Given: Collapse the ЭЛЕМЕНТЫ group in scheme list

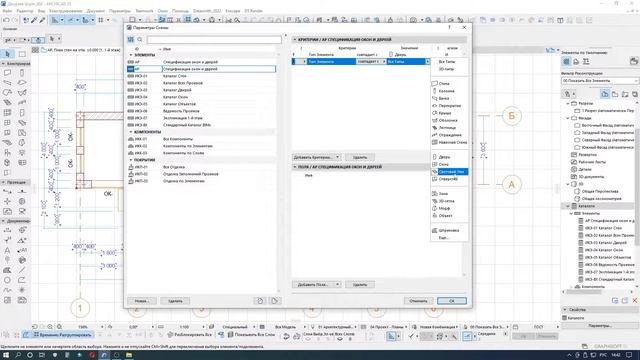Looking at the screenshot, I should tap(131, 55).
